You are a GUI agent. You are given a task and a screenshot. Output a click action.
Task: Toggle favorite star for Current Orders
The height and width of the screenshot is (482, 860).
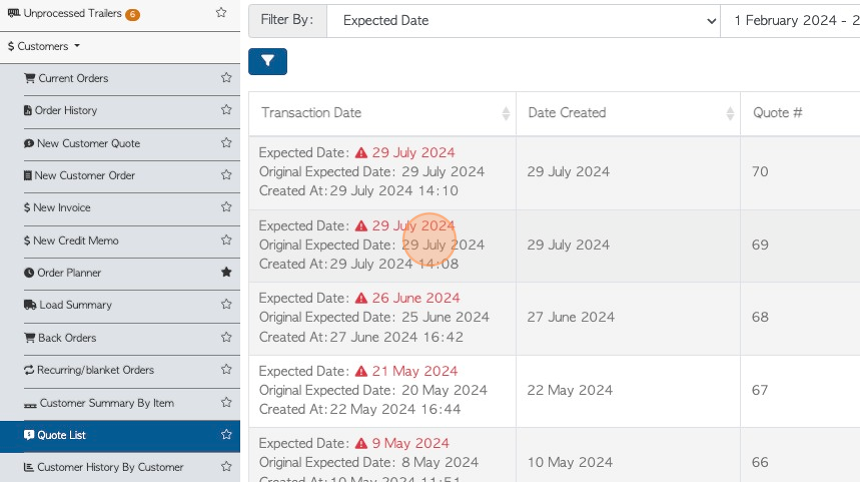pos(226,78)
